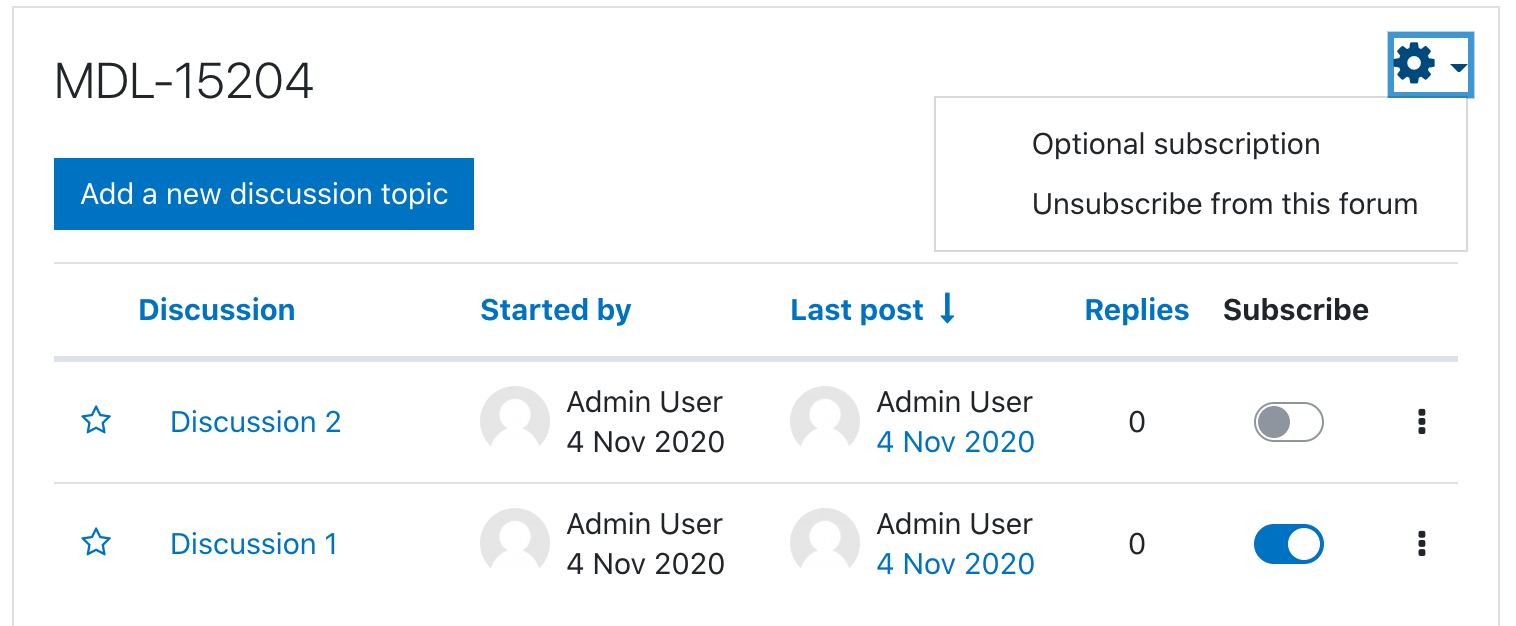Screen dimensions: 1516x626
Task: Click Admin User avatar in Discussion 1 Last post
Action: pos(825,543)
